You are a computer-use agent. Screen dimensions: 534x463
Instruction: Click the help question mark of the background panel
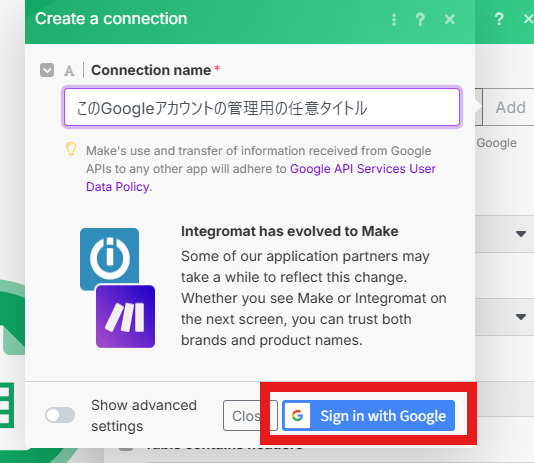499,19
